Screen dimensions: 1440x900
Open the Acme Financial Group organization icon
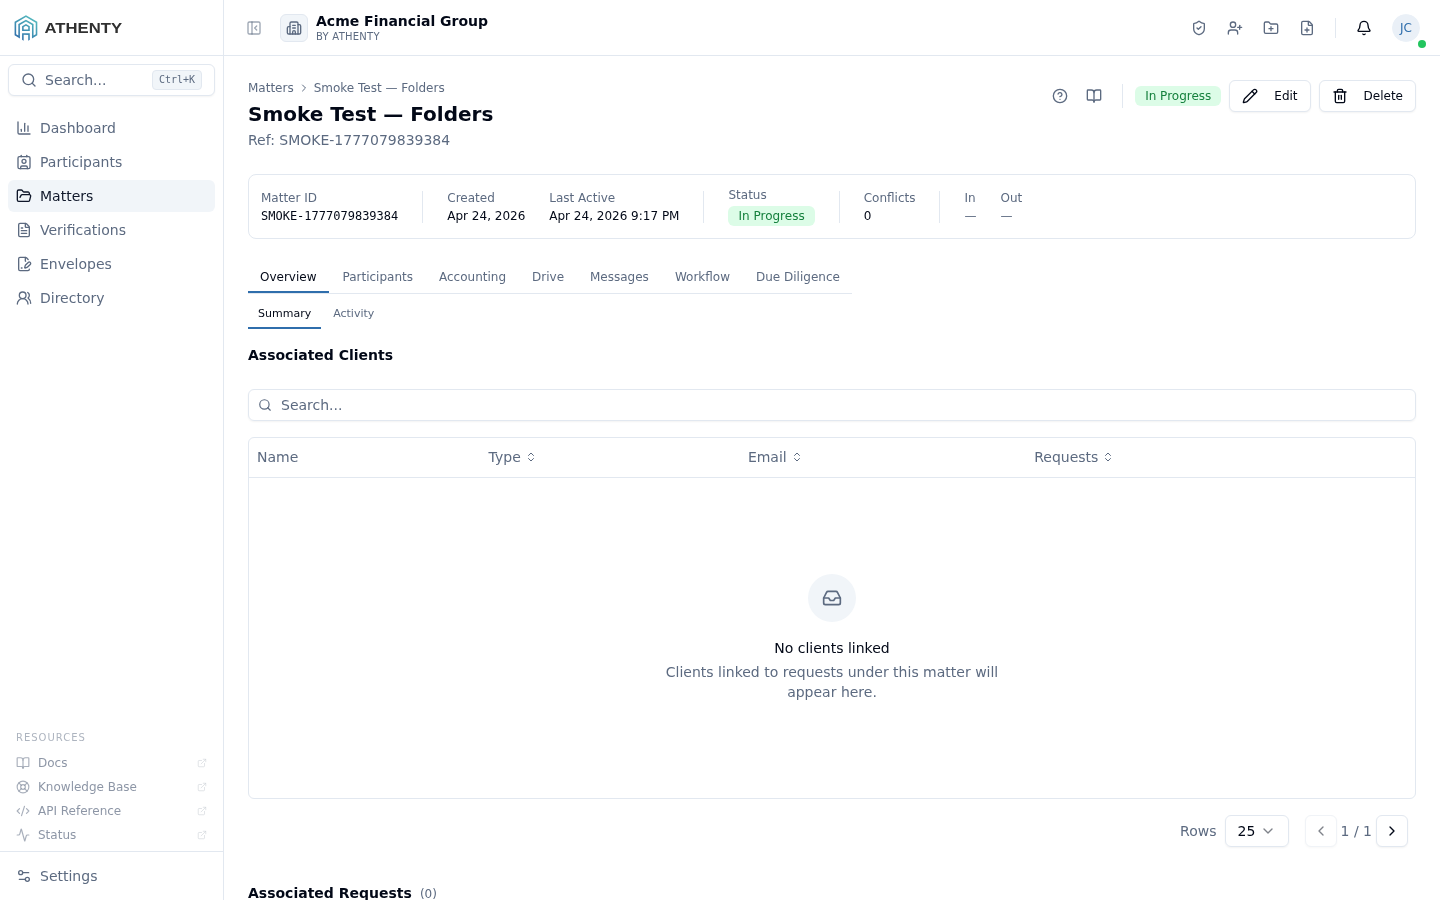click(294, 28)
